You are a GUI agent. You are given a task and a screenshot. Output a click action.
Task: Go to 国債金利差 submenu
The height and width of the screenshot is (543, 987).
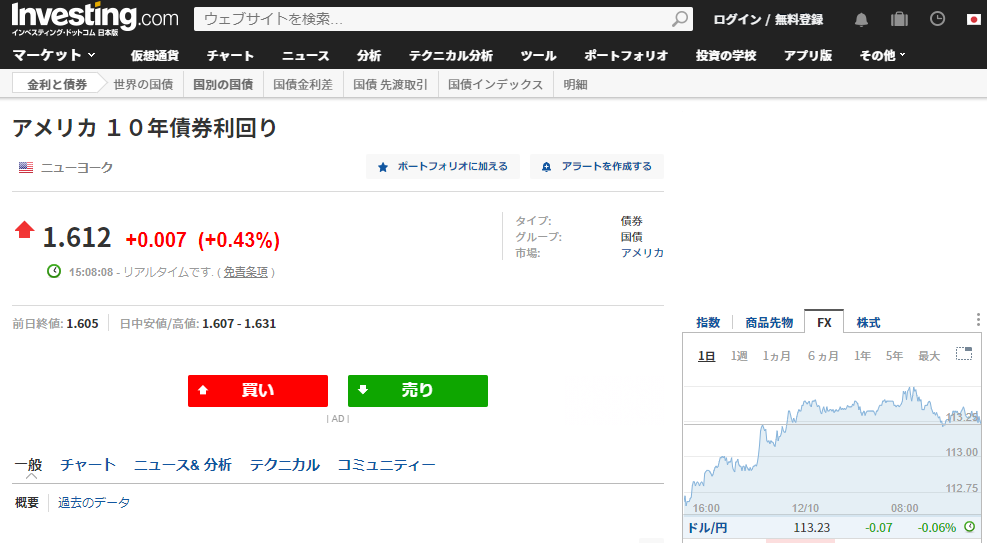tap(303, 84)
